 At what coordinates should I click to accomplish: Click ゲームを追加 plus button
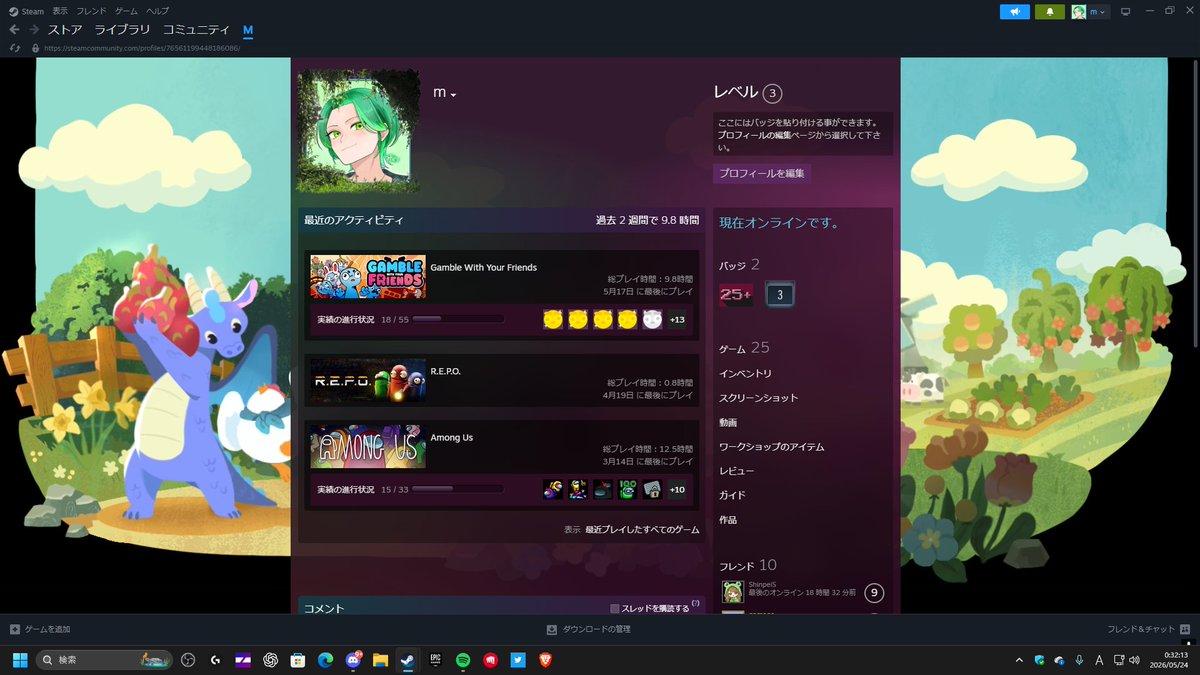click(15, 629)
